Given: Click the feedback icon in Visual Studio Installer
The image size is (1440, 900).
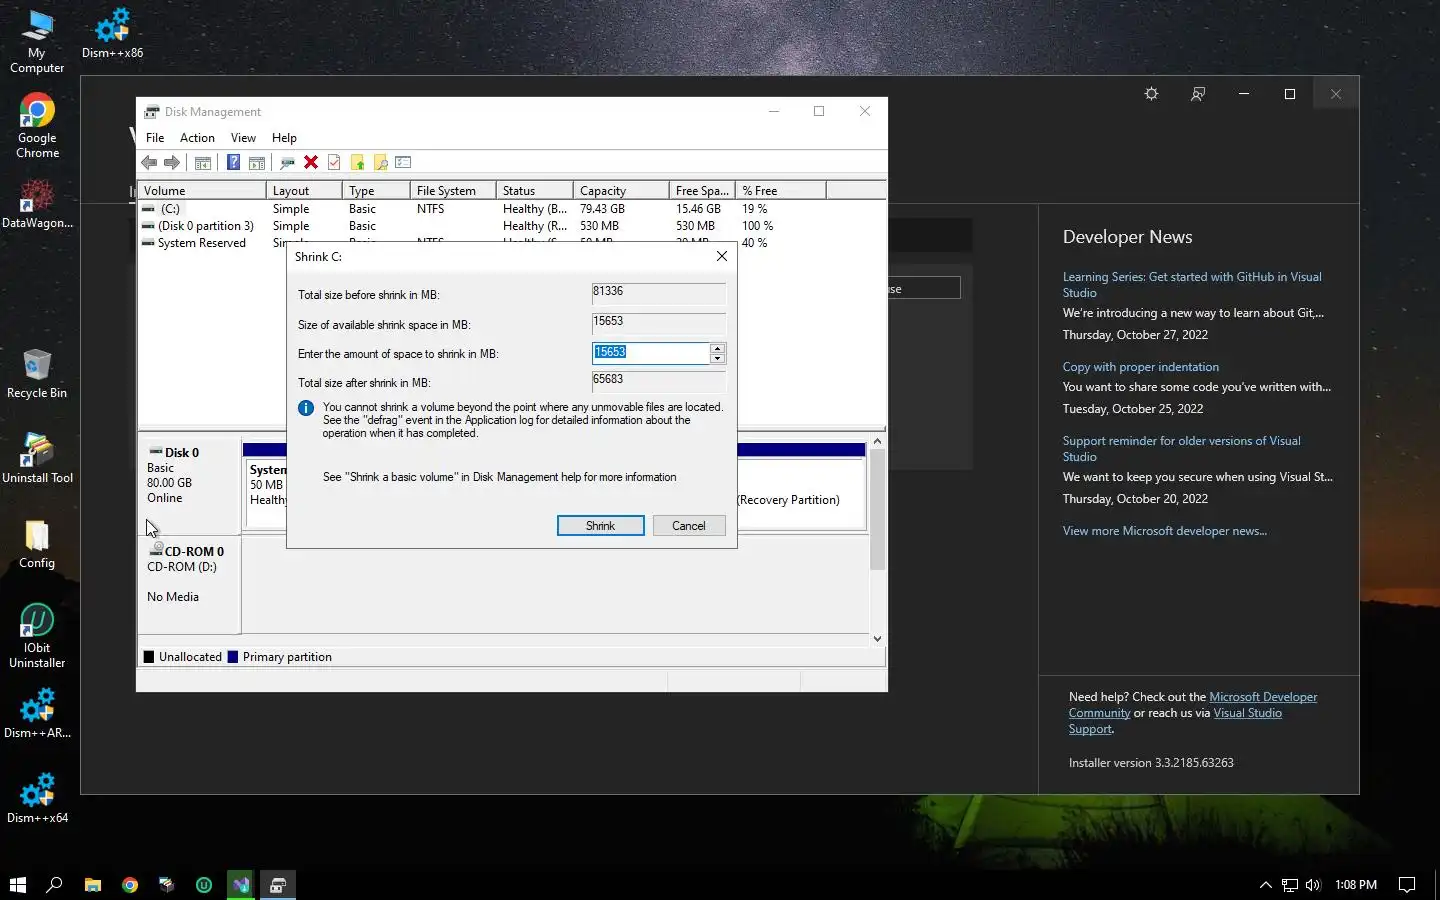Looking at the screenshot, I should tap(1197, 94).
